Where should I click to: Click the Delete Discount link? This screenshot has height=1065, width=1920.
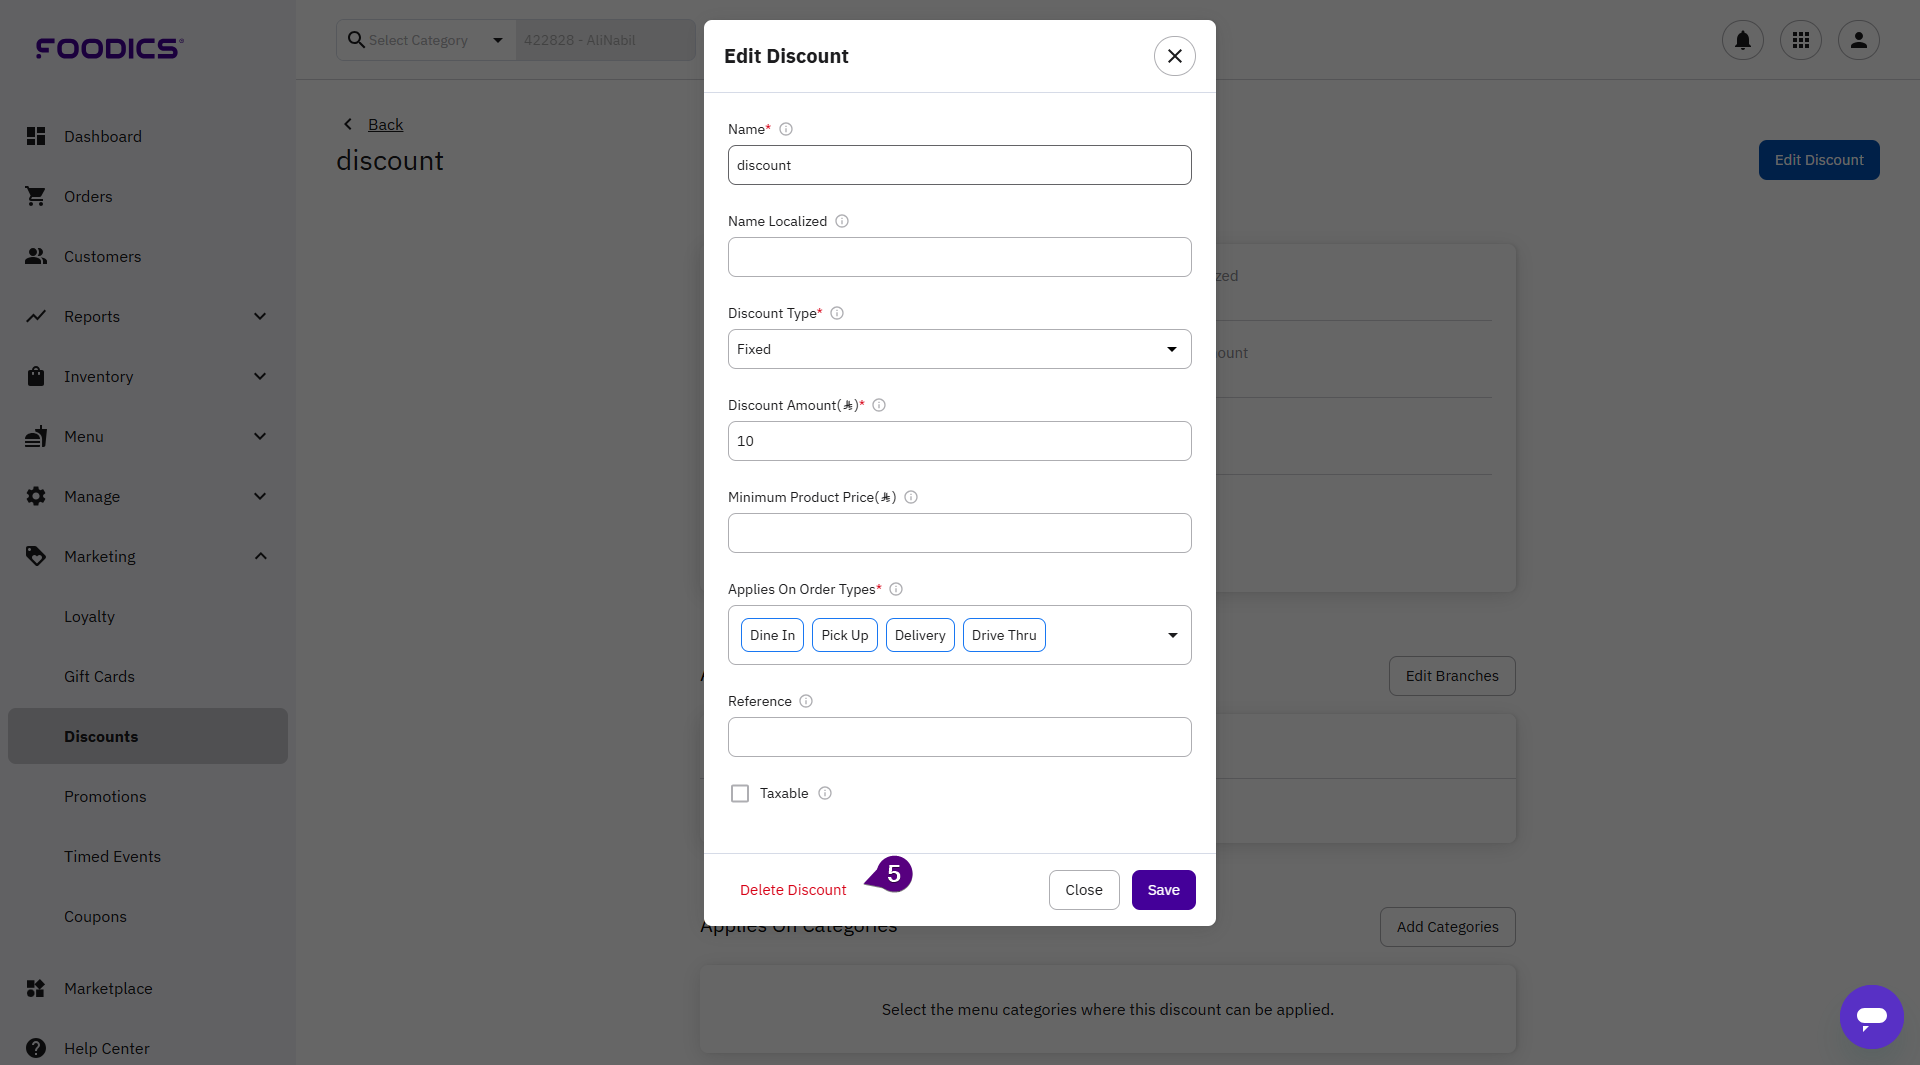tap(792, 890)
